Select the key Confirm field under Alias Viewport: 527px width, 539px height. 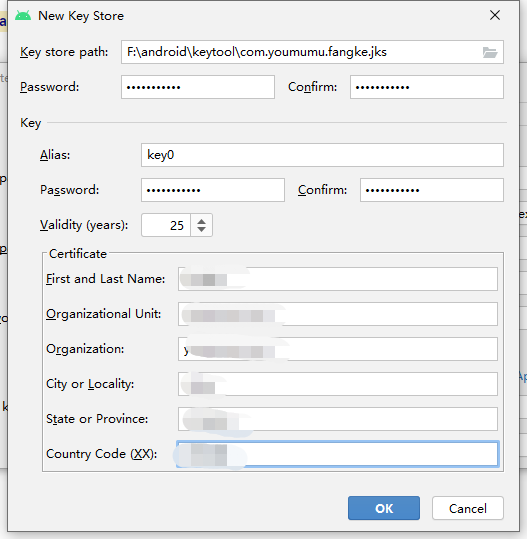pyautogui.click(x=432, y=190)
